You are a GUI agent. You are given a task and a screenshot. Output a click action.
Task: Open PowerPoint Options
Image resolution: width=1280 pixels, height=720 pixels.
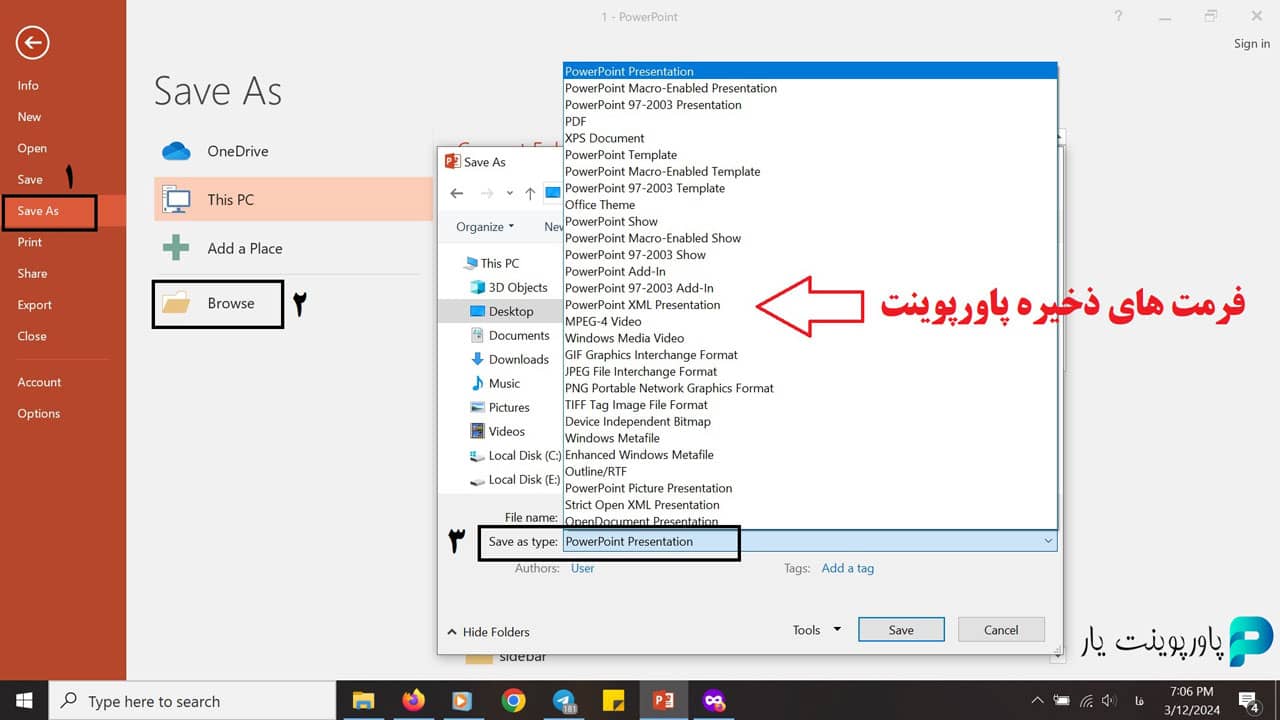point(39,413)
